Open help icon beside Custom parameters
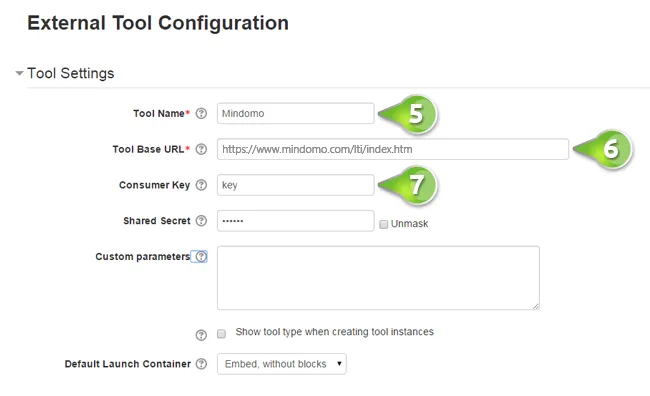 (x=201, y=257)
